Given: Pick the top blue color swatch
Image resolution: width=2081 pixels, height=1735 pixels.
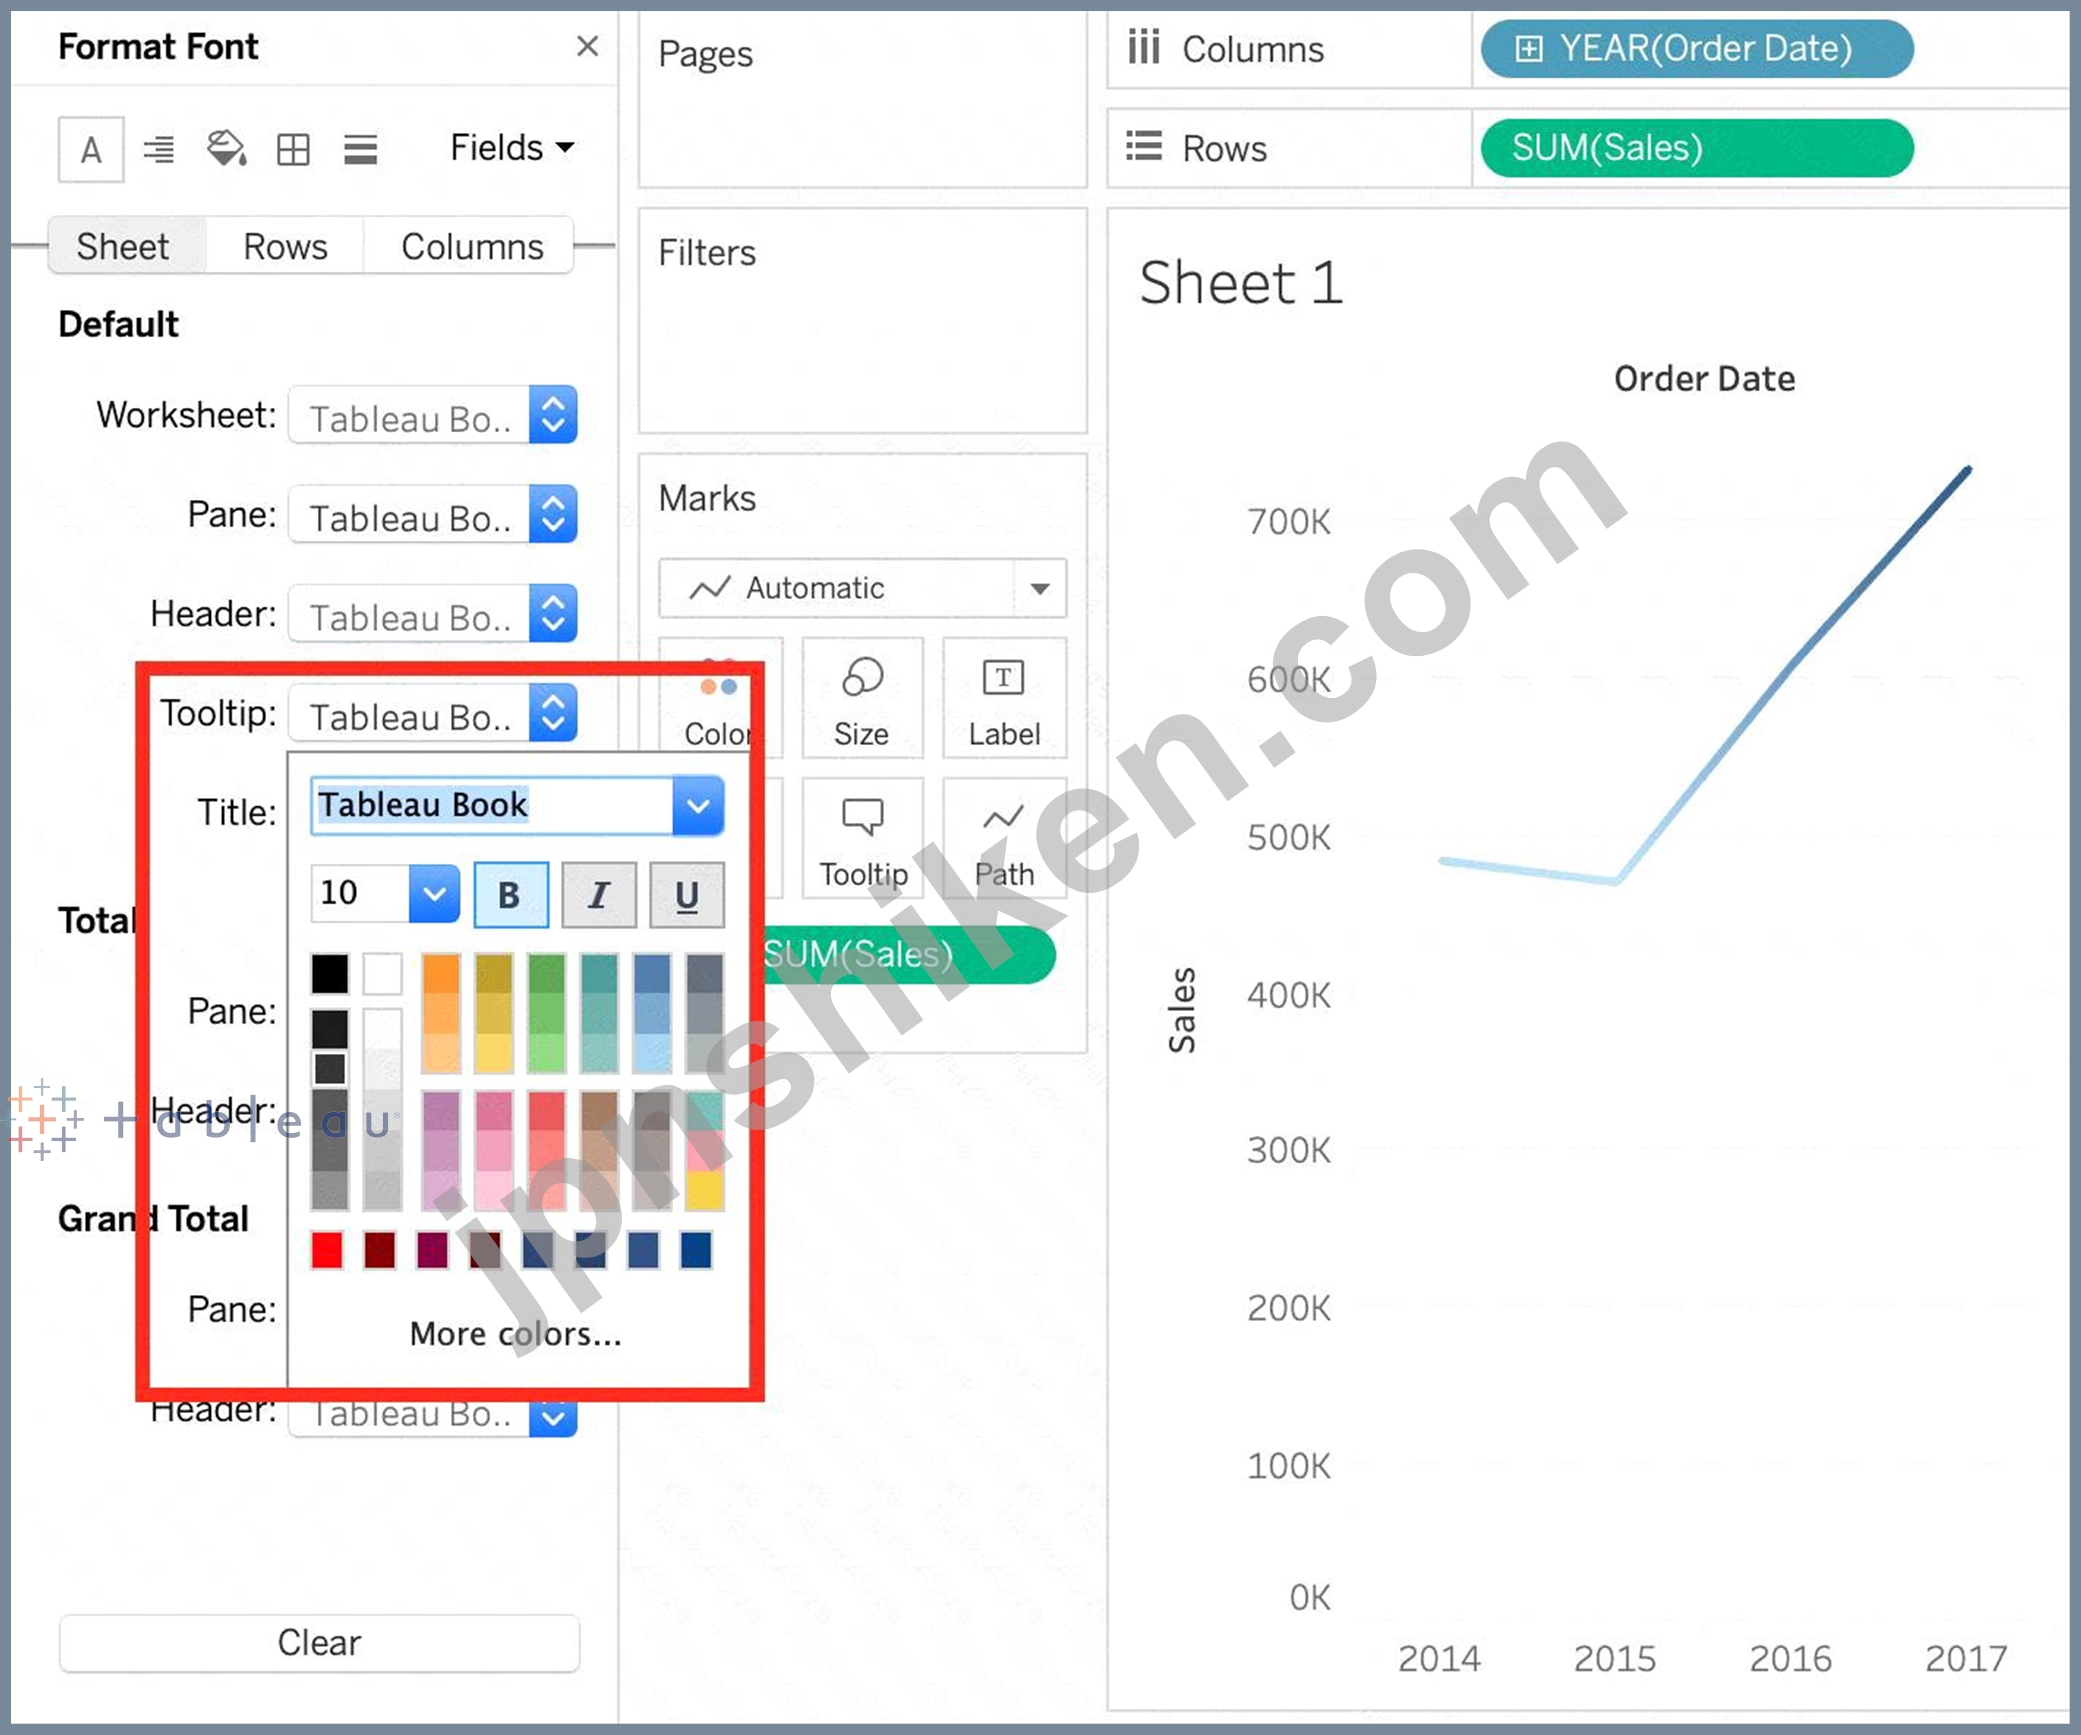Looking at the screenshot, I should [652, 975].
